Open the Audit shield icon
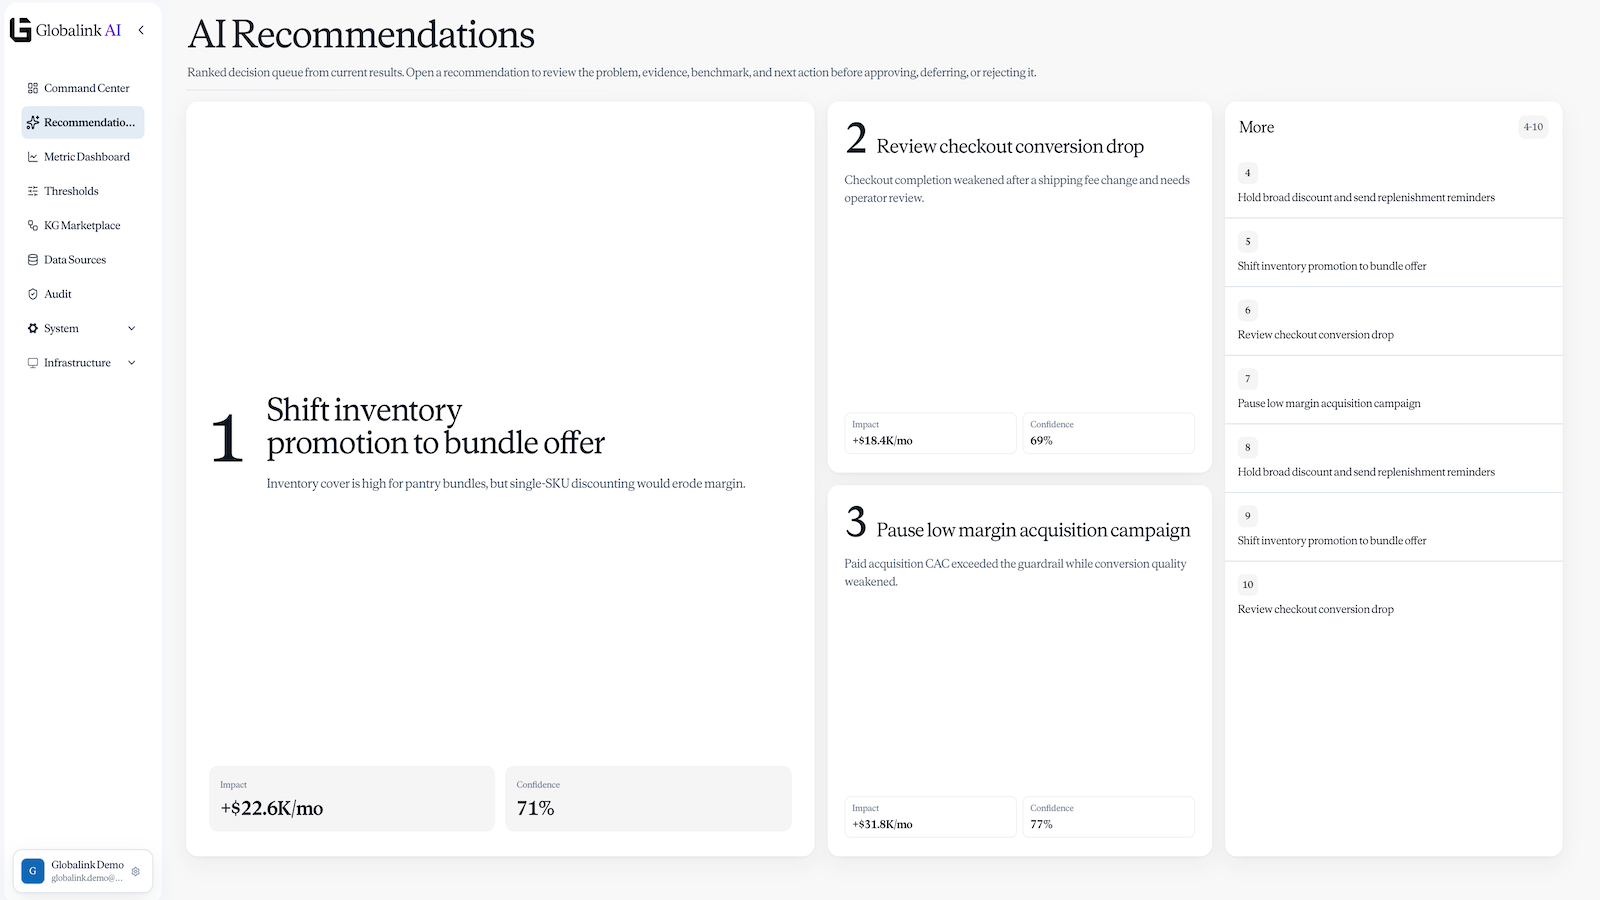This screenshot has height=900, width=1600. pos(33,294)
